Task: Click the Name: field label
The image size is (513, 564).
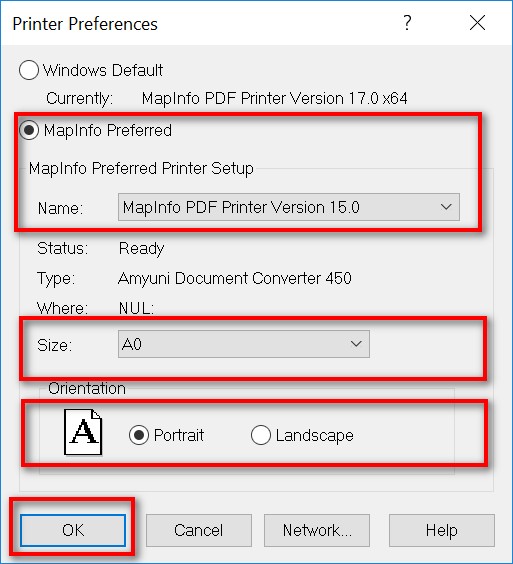Action: (60, 208)
